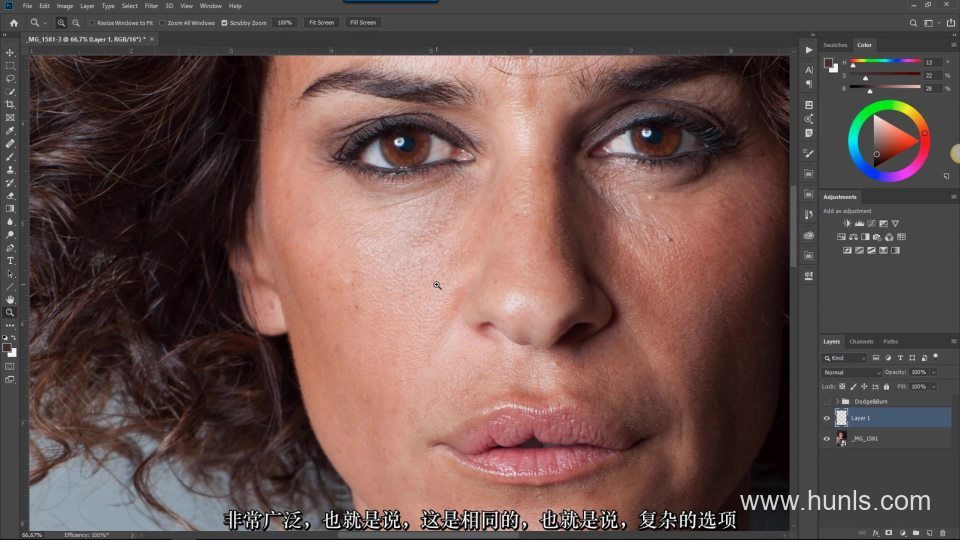Switch to the Channels tab
Image resolution: width=960 pixels, height=540 pixels.
click(x=861, y=342)
